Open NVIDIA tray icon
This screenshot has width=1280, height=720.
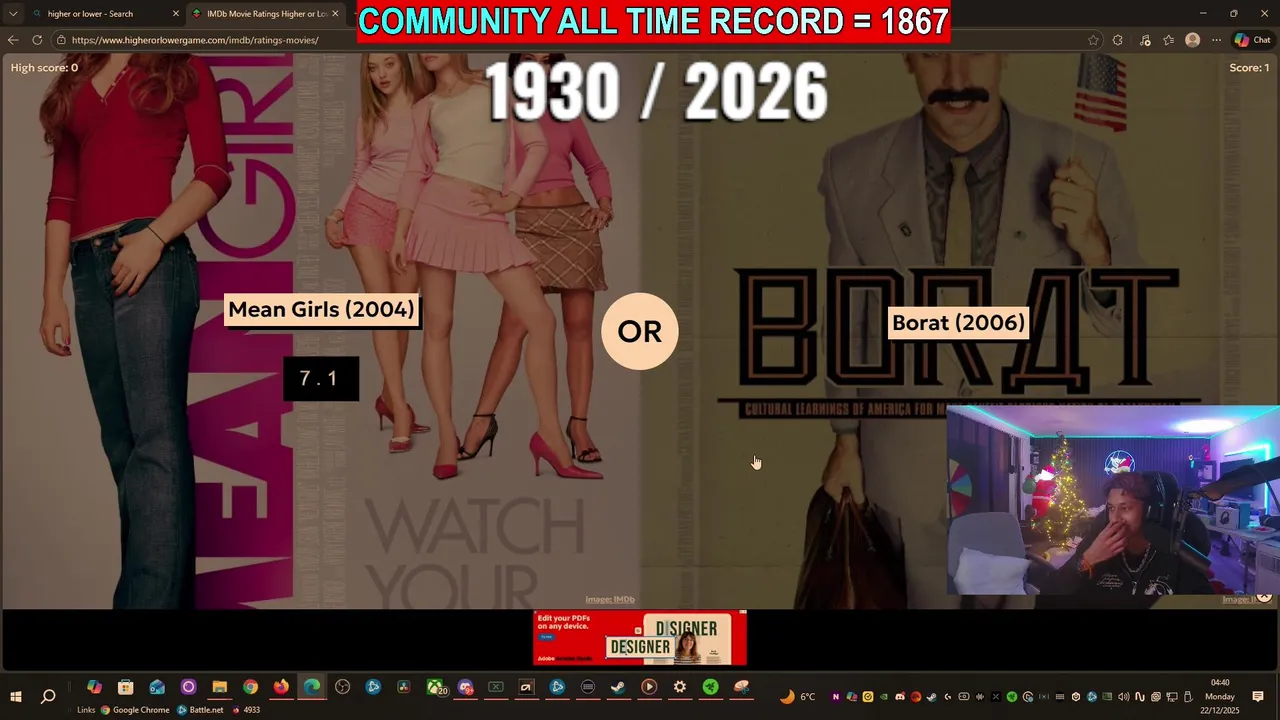pyautogui.click(x=883, y=697)
